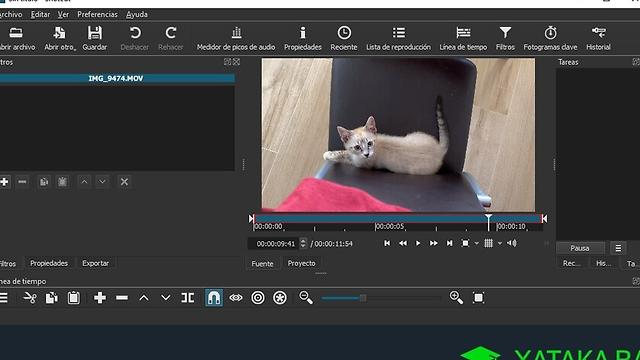Click the Pausa button in Tareas

580,248
